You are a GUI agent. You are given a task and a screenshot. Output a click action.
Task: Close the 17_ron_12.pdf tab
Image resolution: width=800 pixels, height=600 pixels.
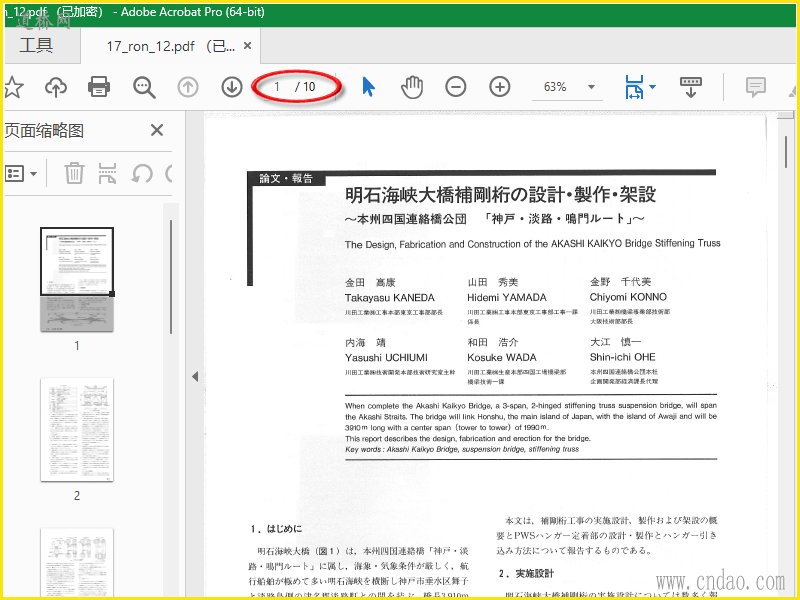click(247, 46)
